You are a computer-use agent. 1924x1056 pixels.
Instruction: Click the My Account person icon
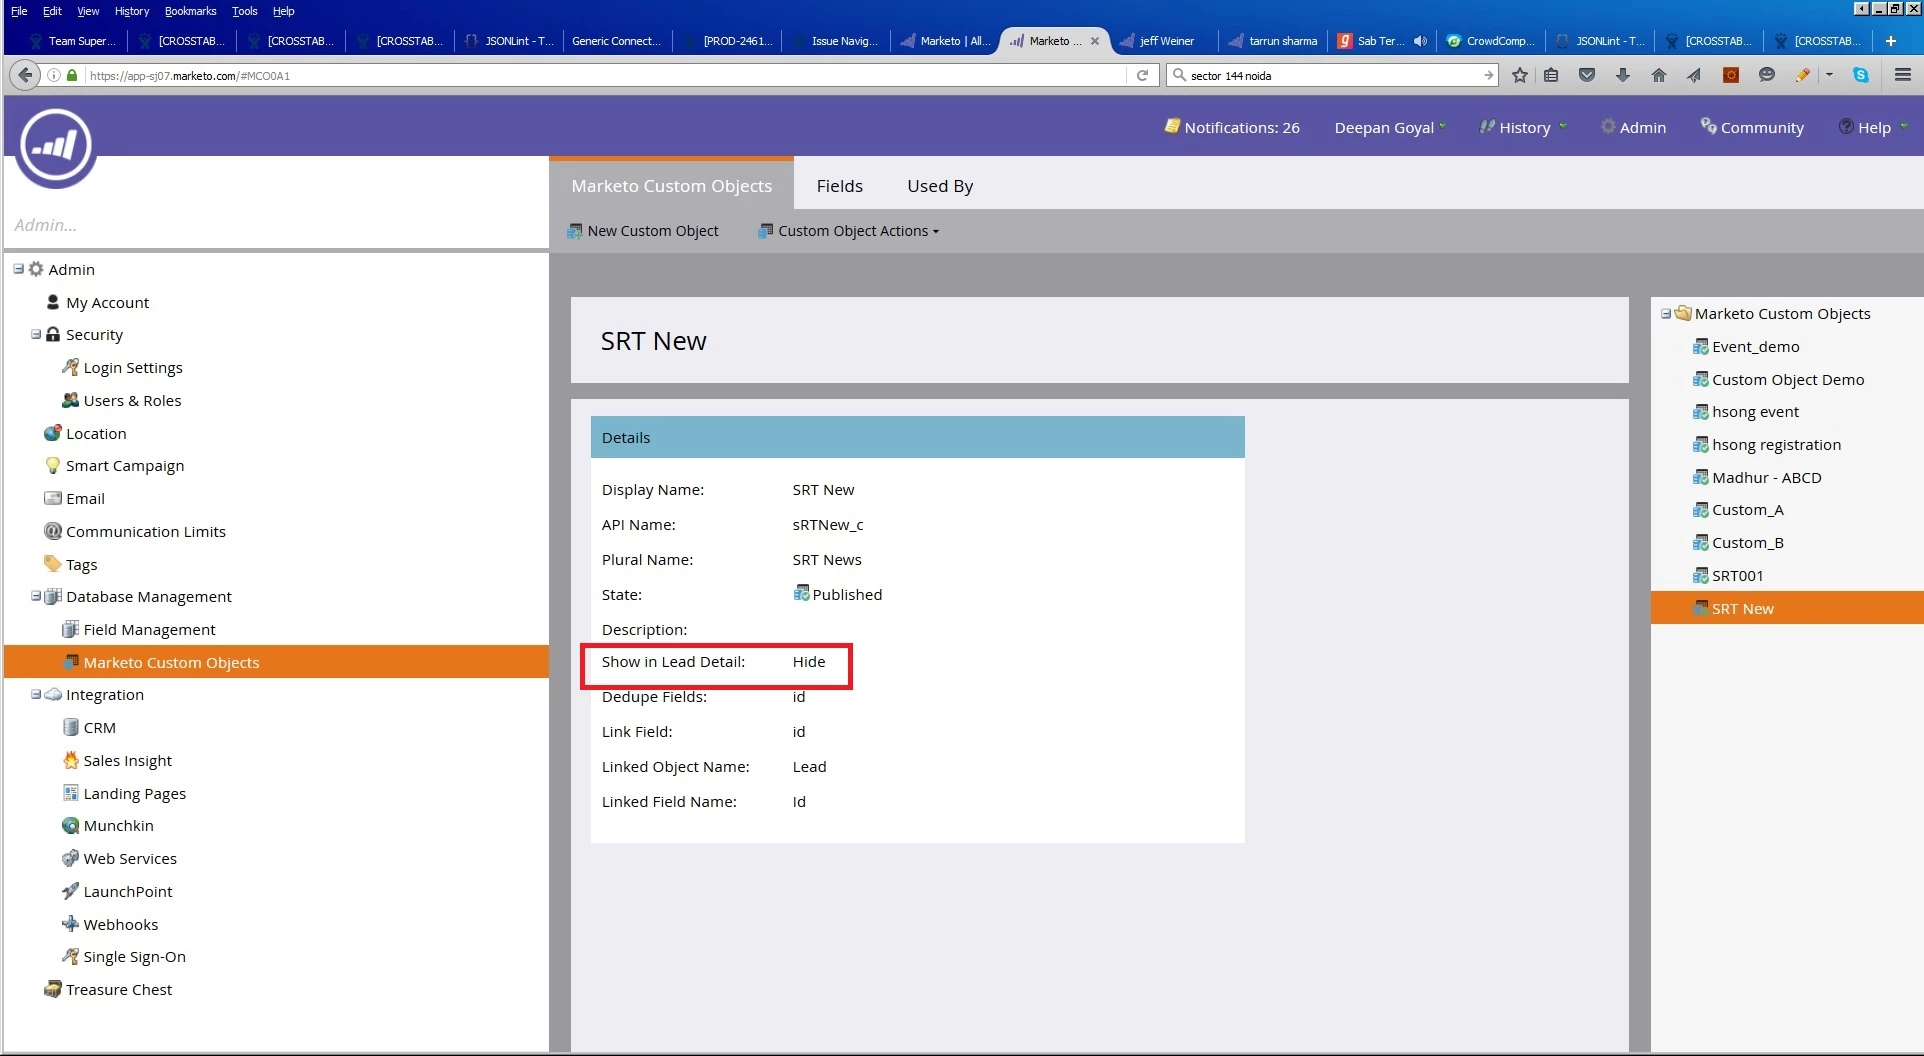tap(53, 302)
